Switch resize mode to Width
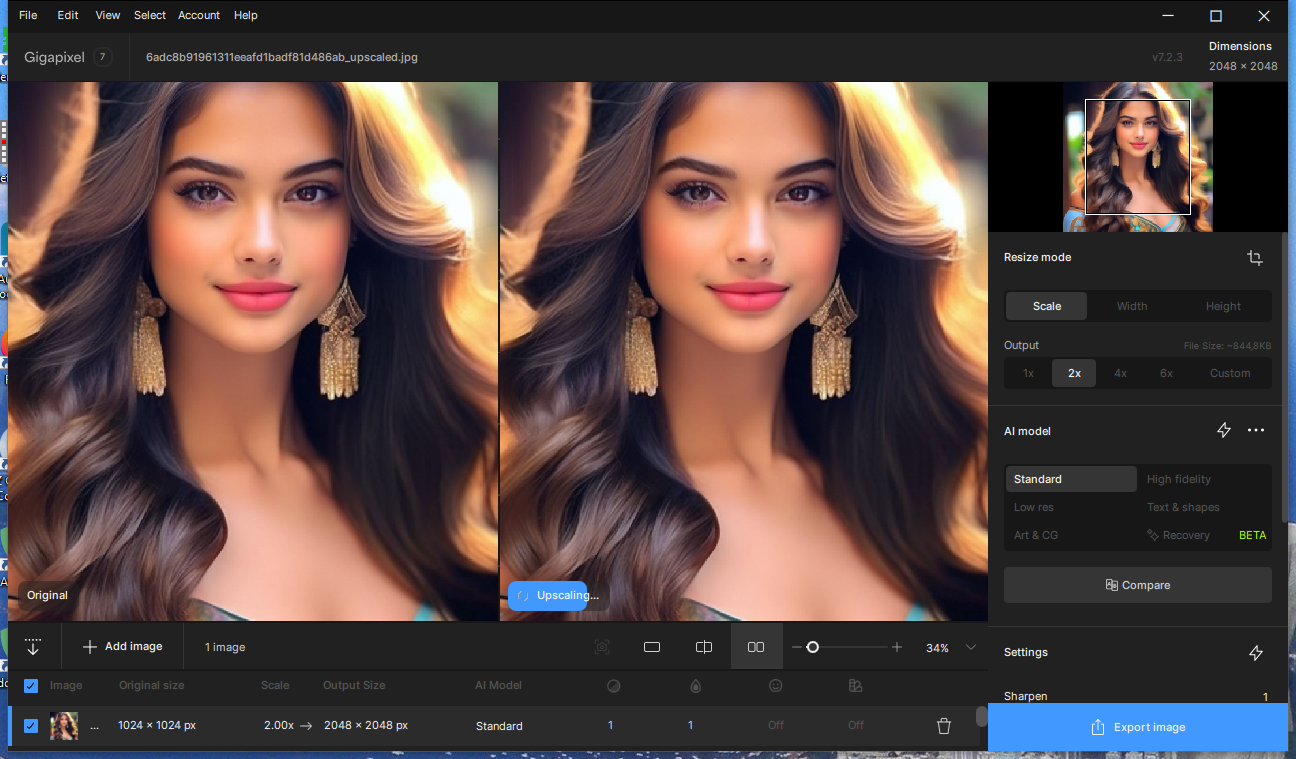 1132,306
